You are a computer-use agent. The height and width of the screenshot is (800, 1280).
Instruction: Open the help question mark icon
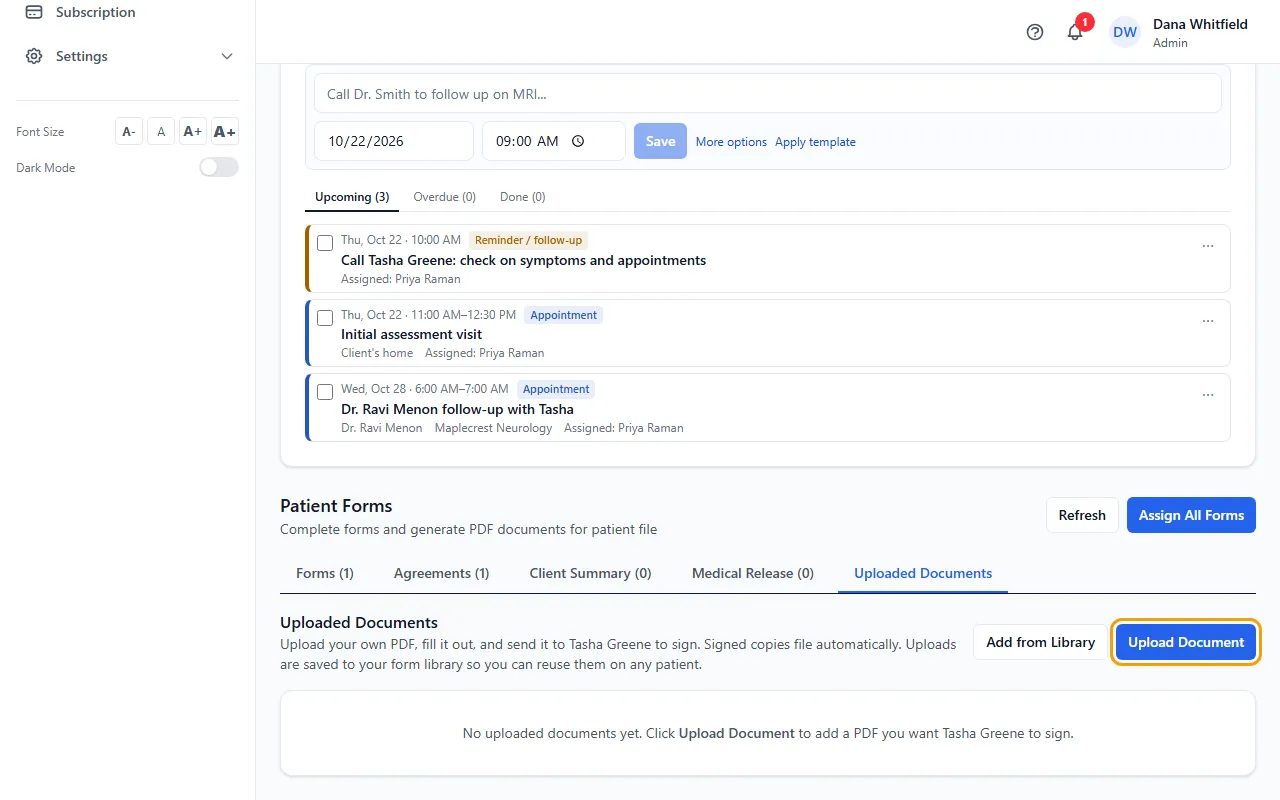click(x=1035, y=32)
